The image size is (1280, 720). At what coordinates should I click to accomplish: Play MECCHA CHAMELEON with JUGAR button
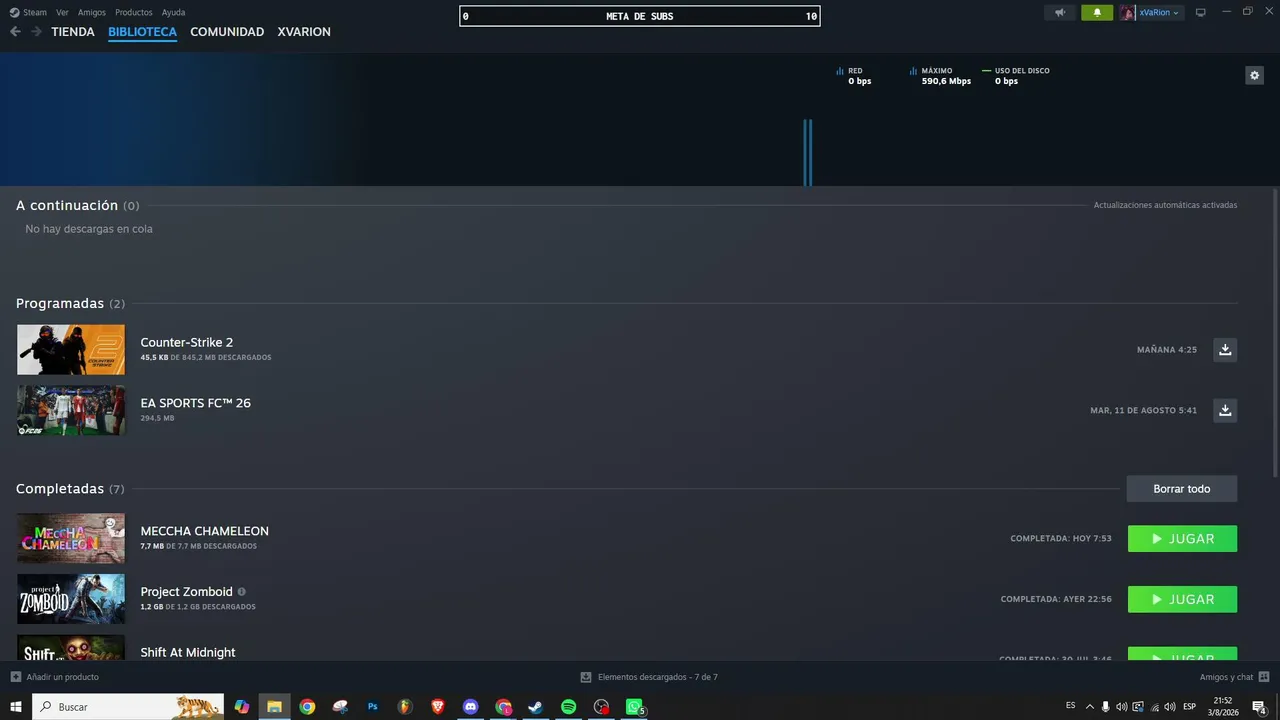coord(1182,539)
